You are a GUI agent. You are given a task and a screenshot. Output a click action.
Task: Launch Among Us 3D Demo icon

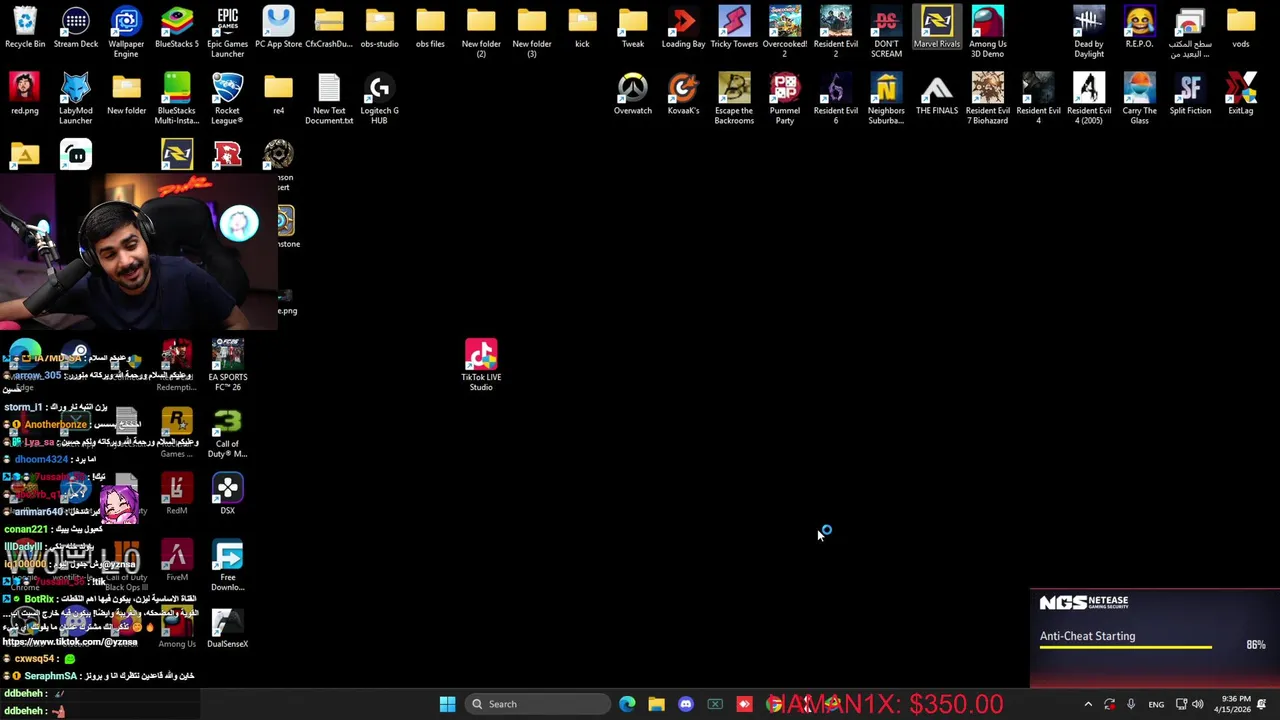(x=987, y=32)
